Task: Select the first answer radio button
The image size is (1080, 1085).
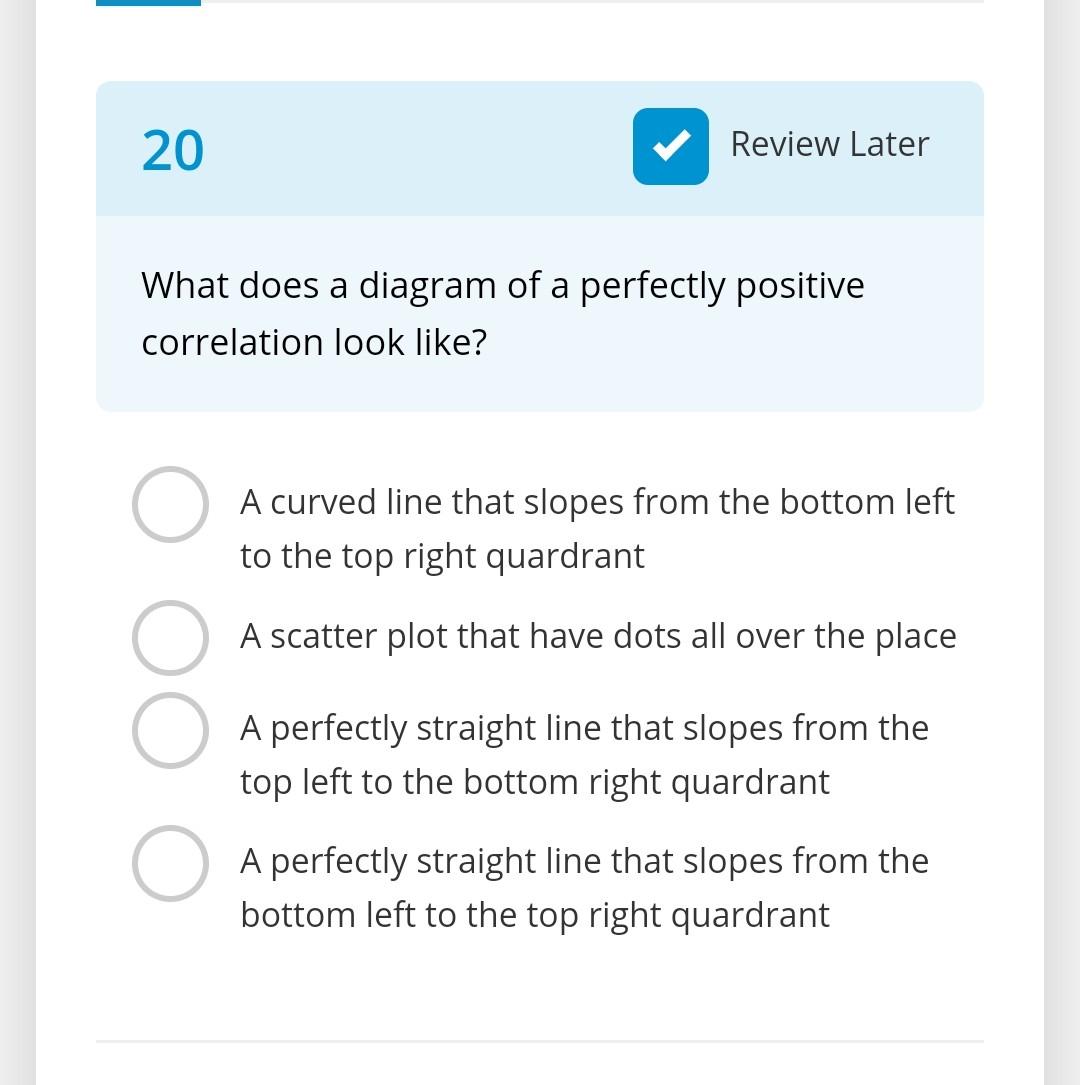Action: 170,504
